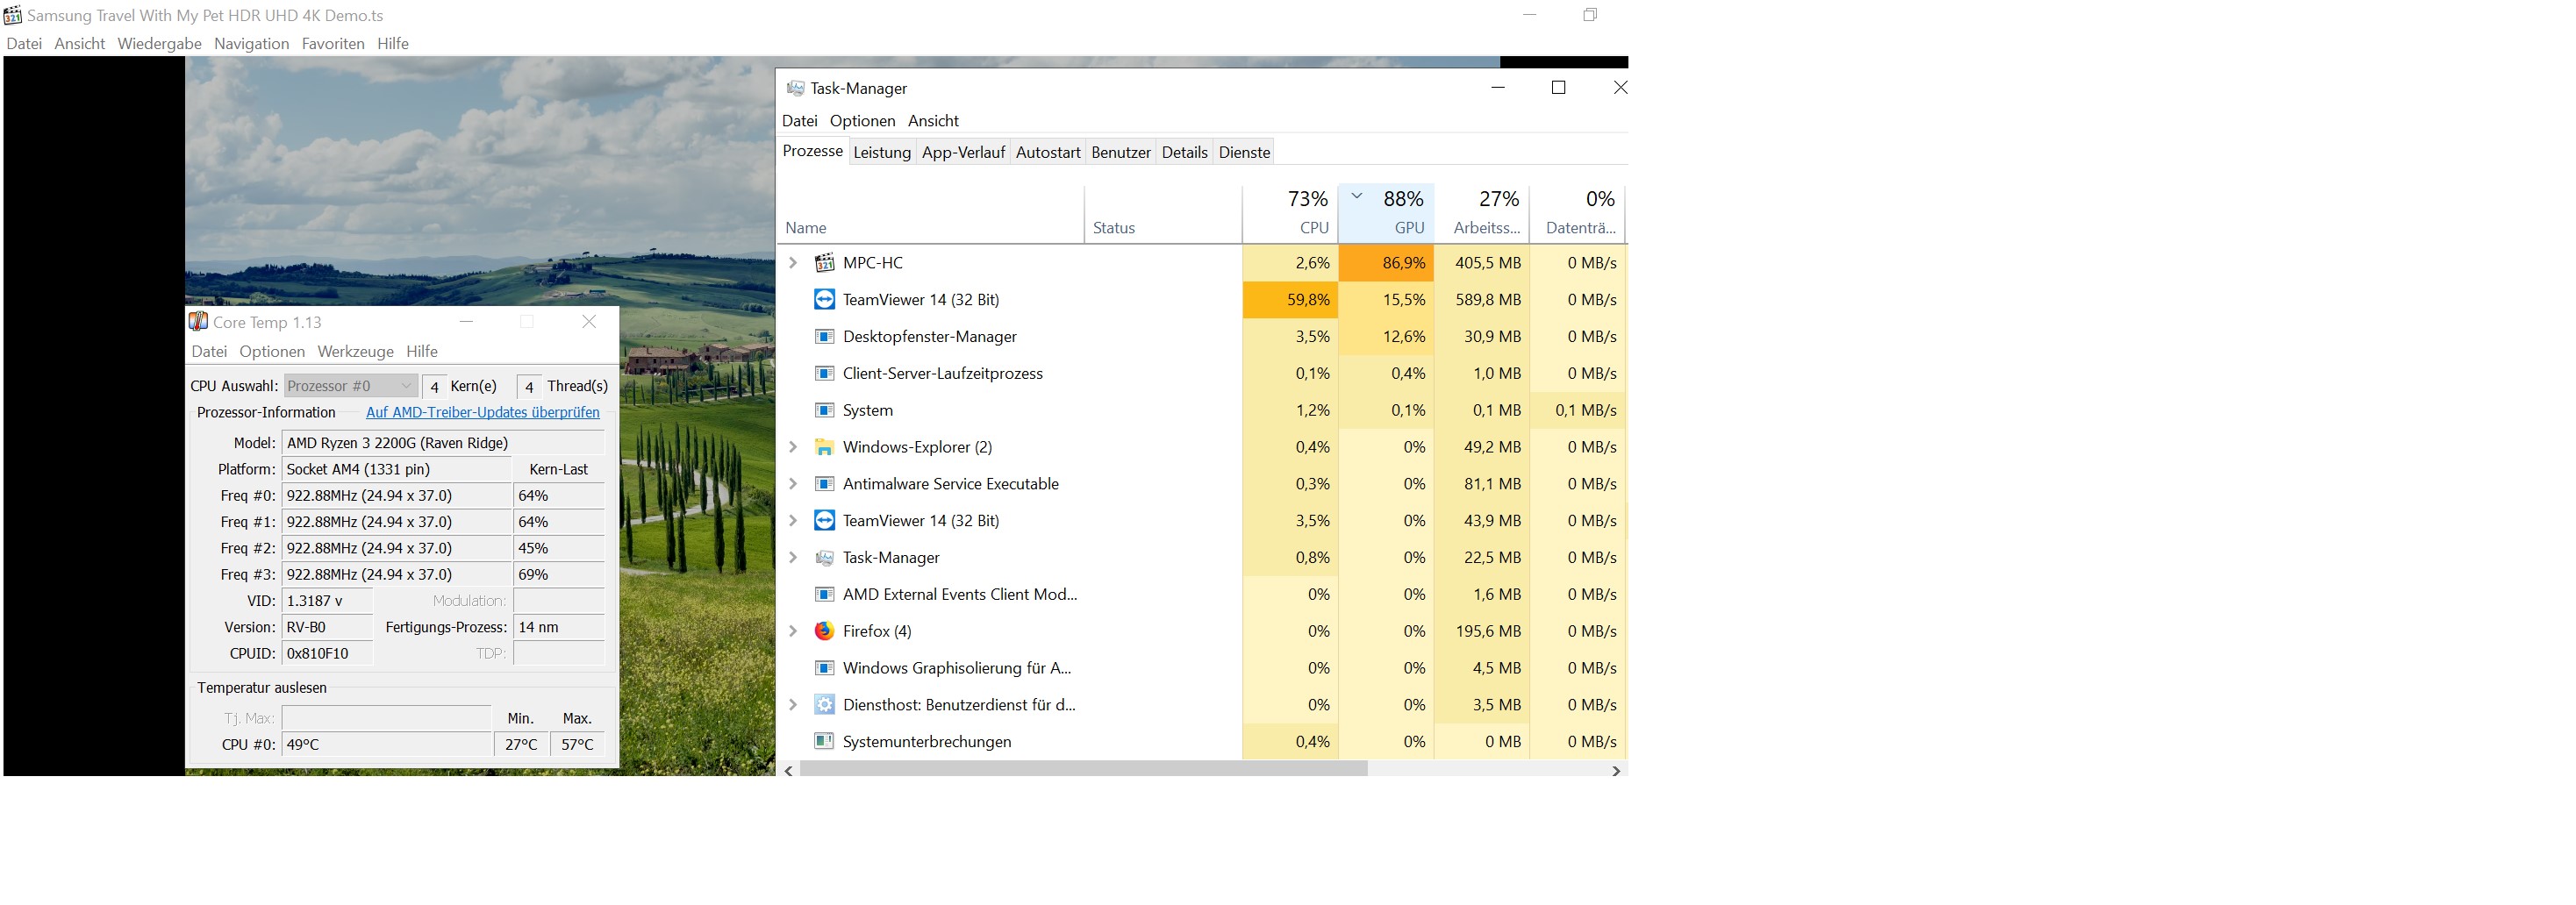Click TeamViewer icon with 59,8% CPU
2576x905 pixels.
[824, 300]
